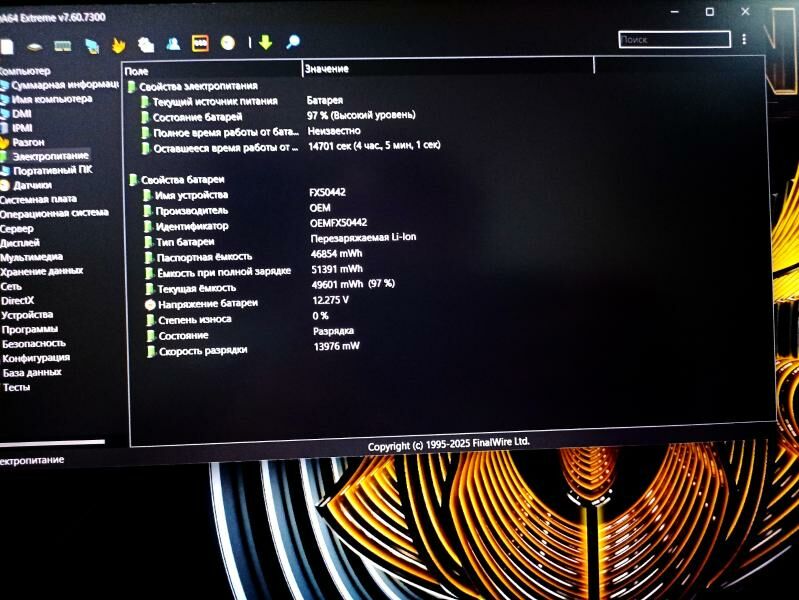Click into the Поиск search field
The height and width of the screenshot is (600, 799).
[x=674, y=39]
